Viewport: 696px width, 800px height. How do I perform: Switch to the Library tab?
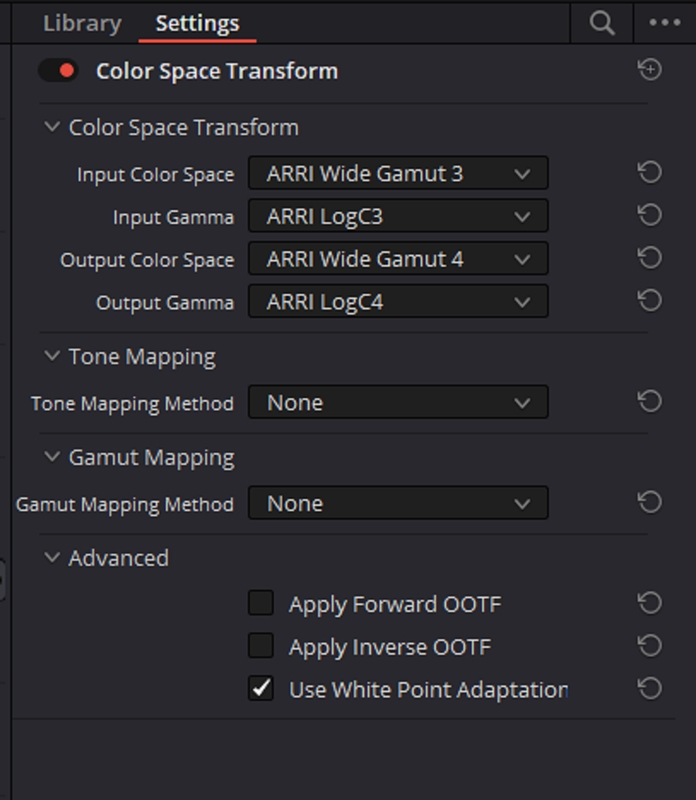[82, 23]
